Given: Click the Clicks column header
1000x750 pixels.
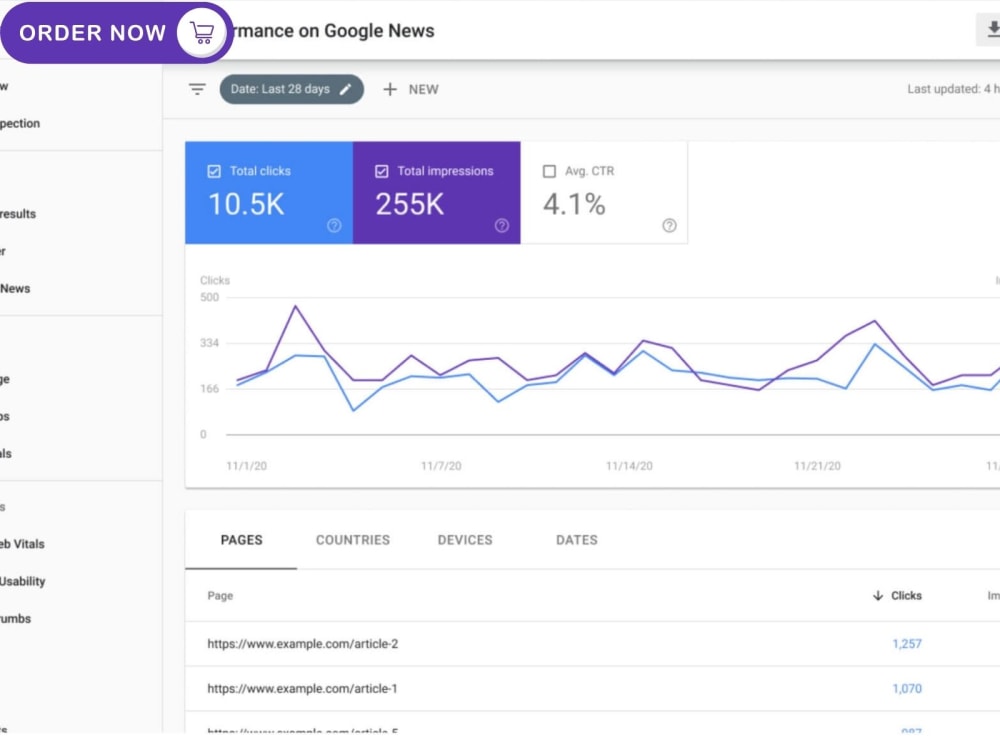Looking at the screenshot, I should click(x=906, y=596).
